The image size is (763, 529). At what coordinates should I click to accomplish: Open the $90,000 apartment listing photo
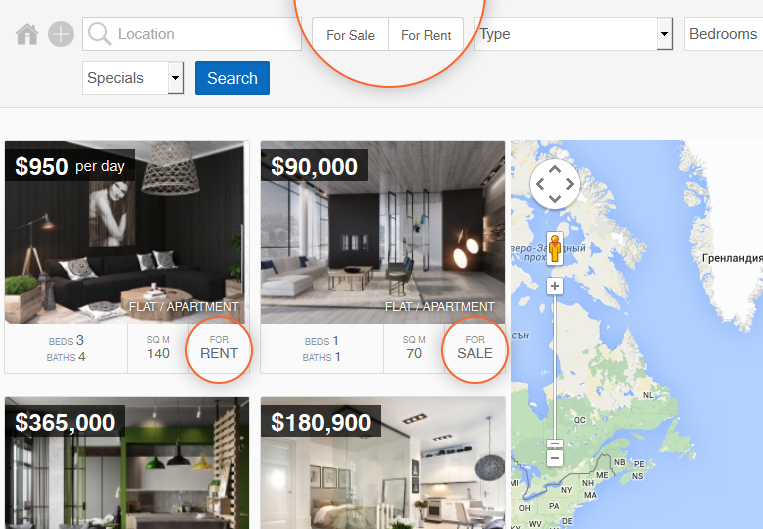383,233
